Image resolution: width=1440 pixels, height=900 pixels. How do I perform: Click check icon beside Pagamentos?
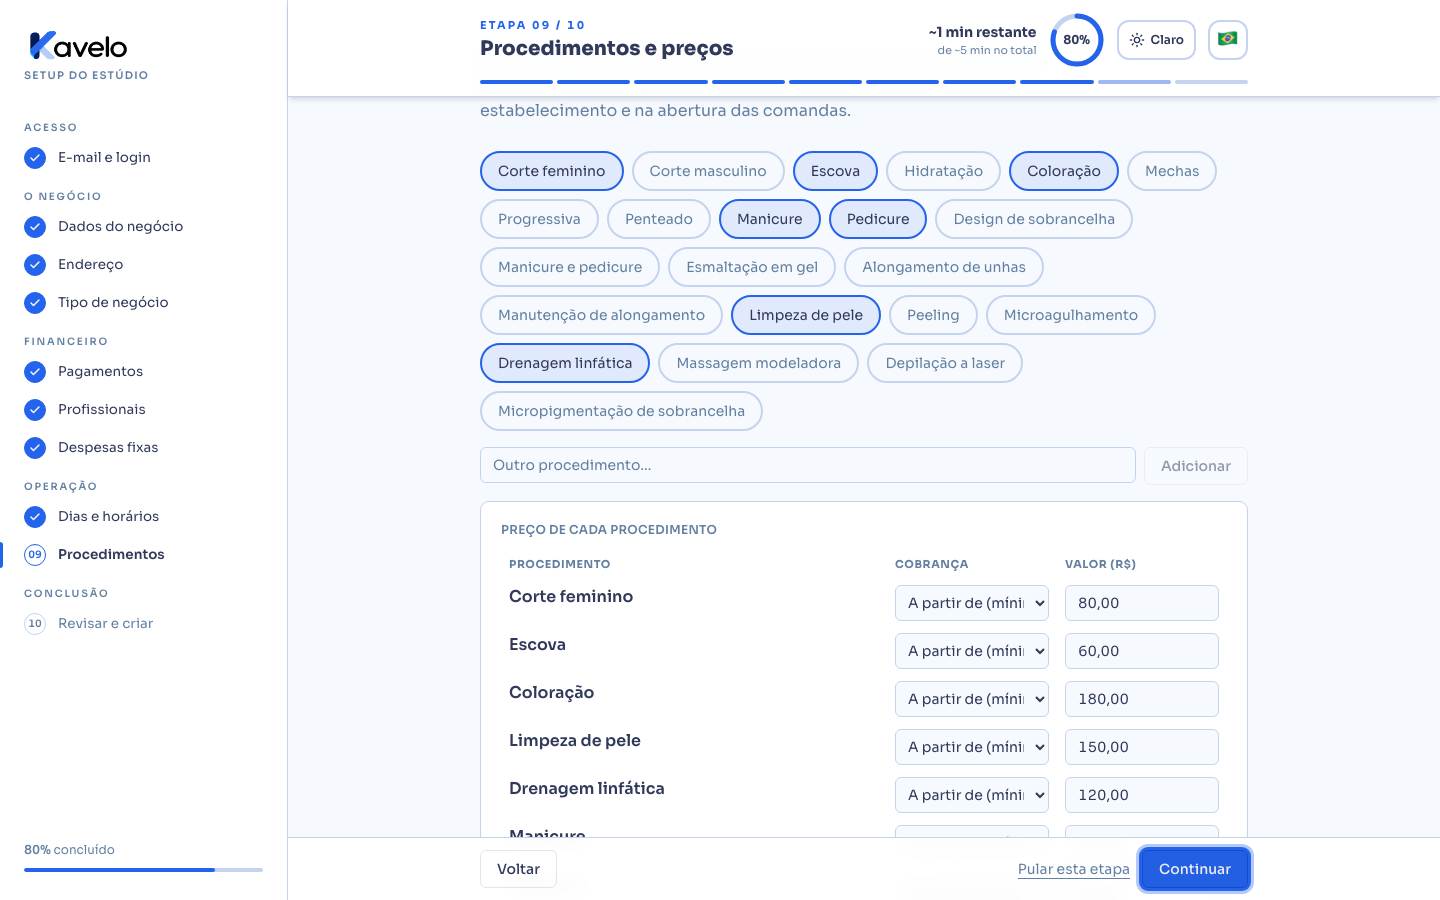point(35,372)
